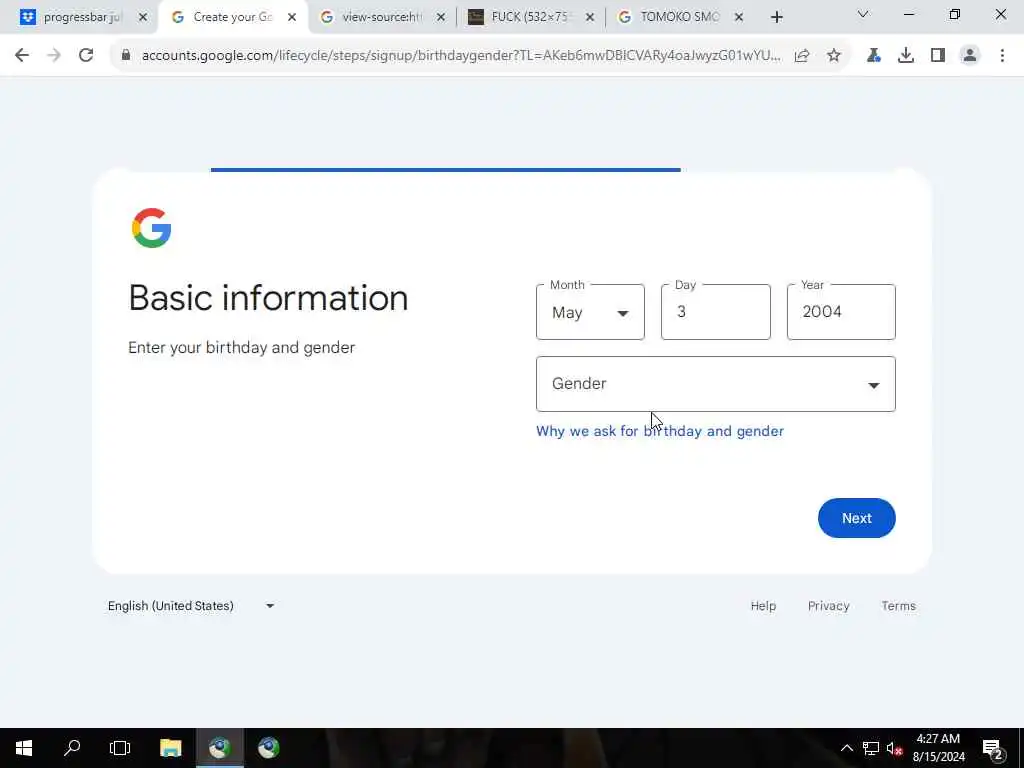Reload the page with the refresh icon

click(86, 56)
